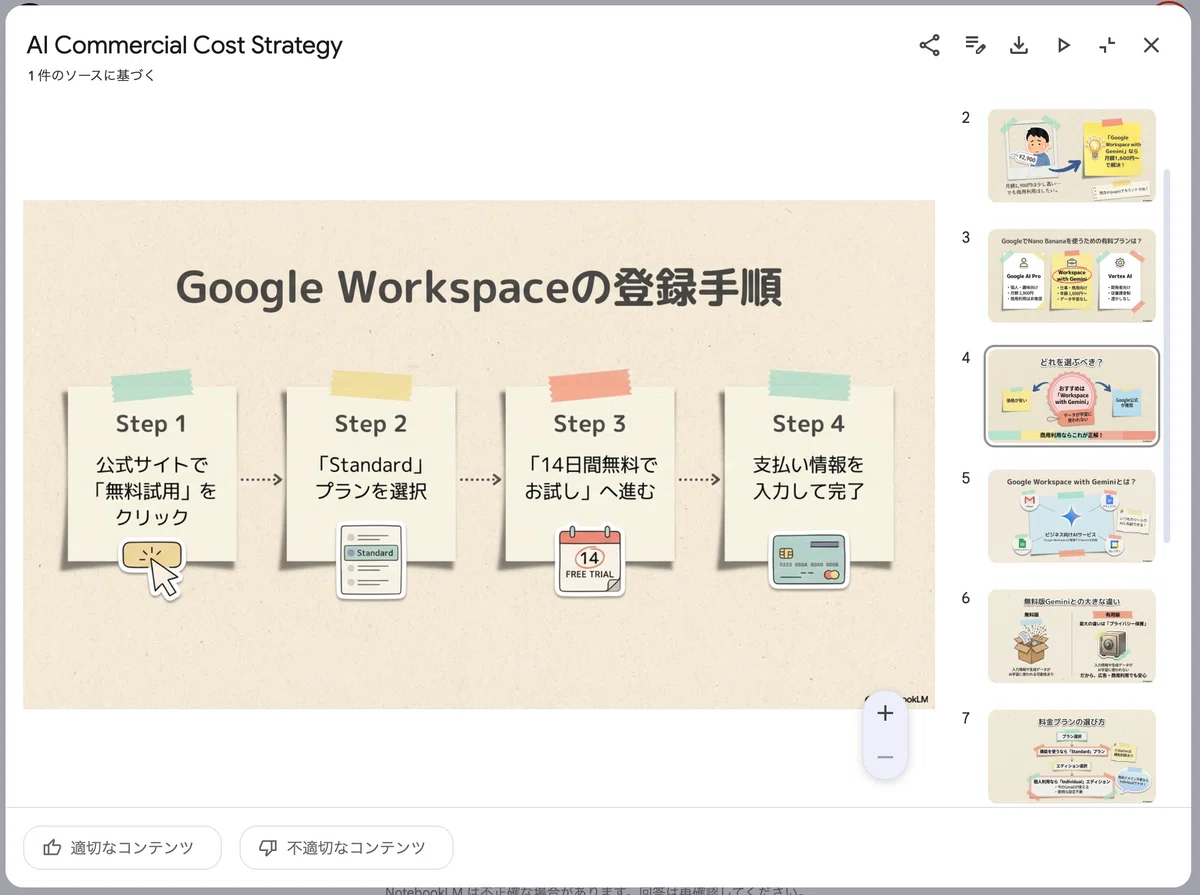Image resolution: width=1200 pixels, height=895 pixels.
Task: Select slide 6 thumbnail 無料版Geminiとの大きな違い
Action: click(x=1072, y=636)
